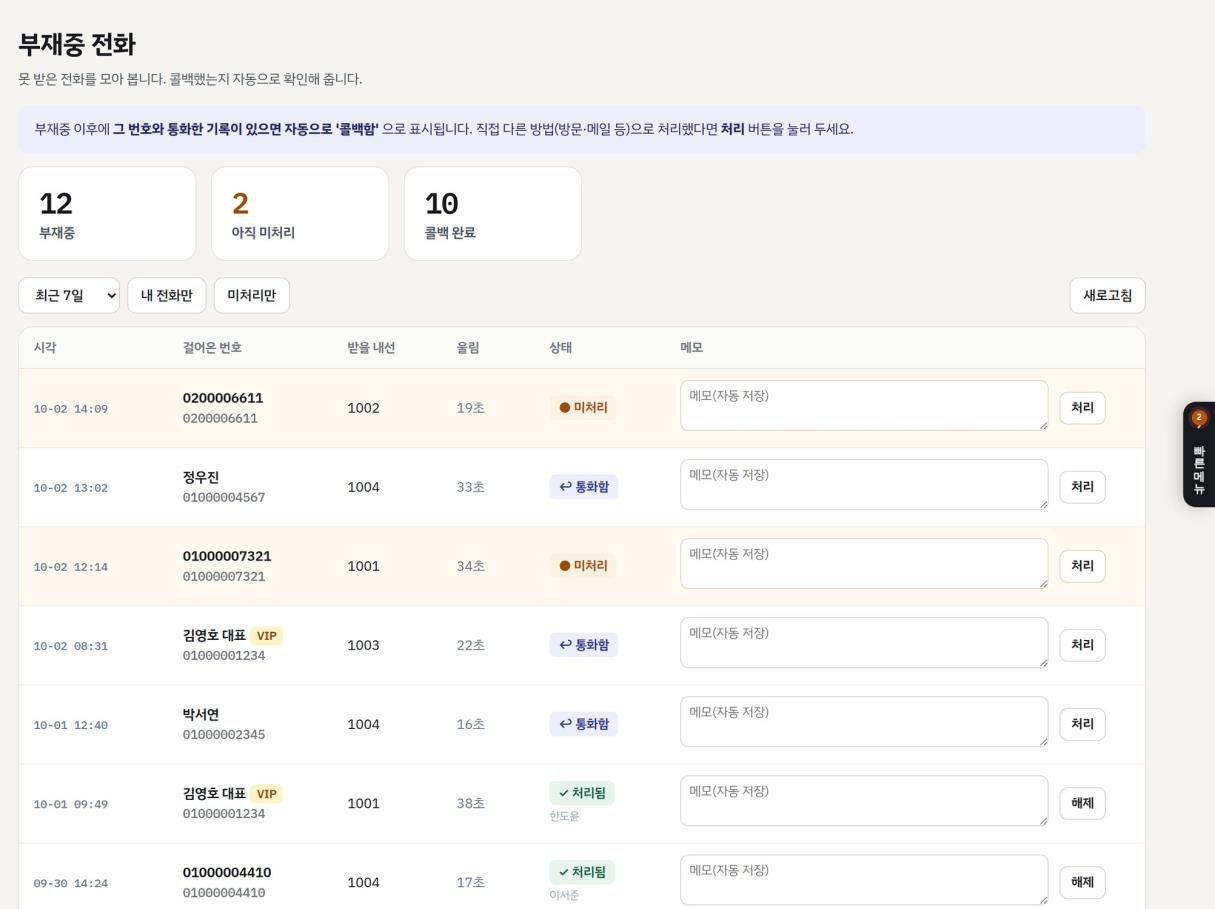
Task: Toggle the 내 전화만 filter
Action: (x=166, y=296)
